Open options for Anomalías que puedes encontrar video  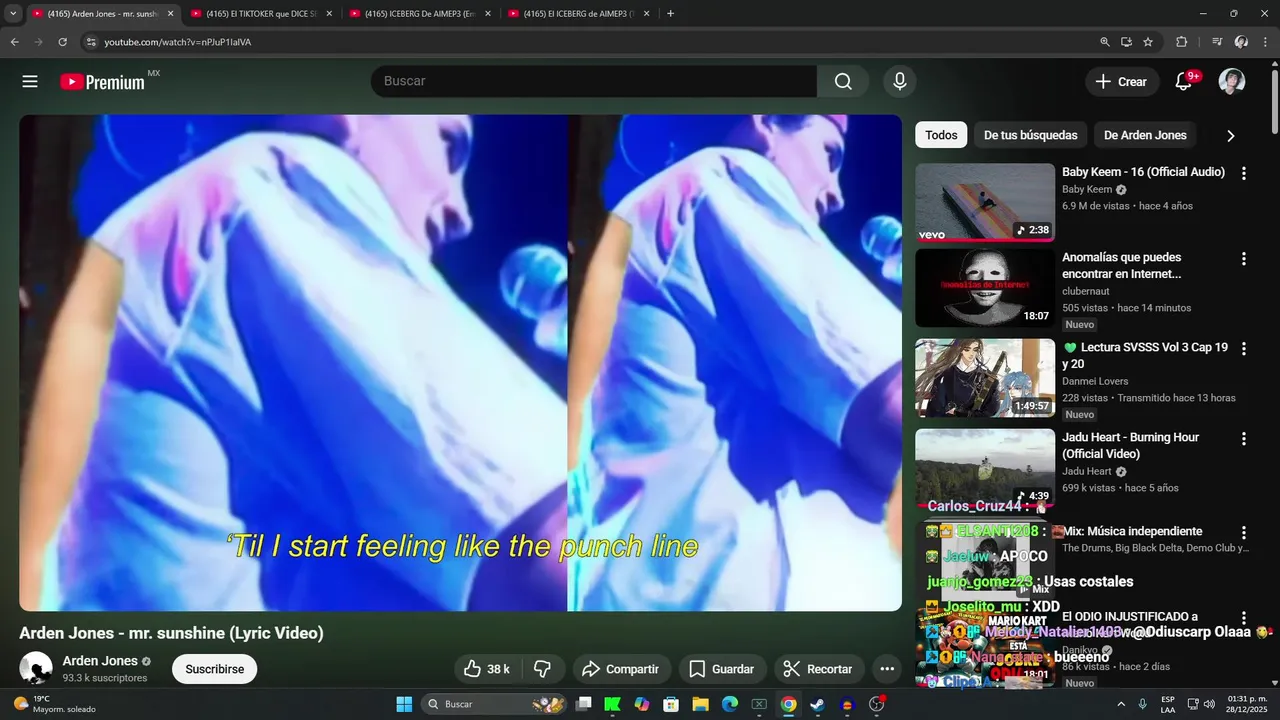pyautogui.click(x=1244, y=259)
